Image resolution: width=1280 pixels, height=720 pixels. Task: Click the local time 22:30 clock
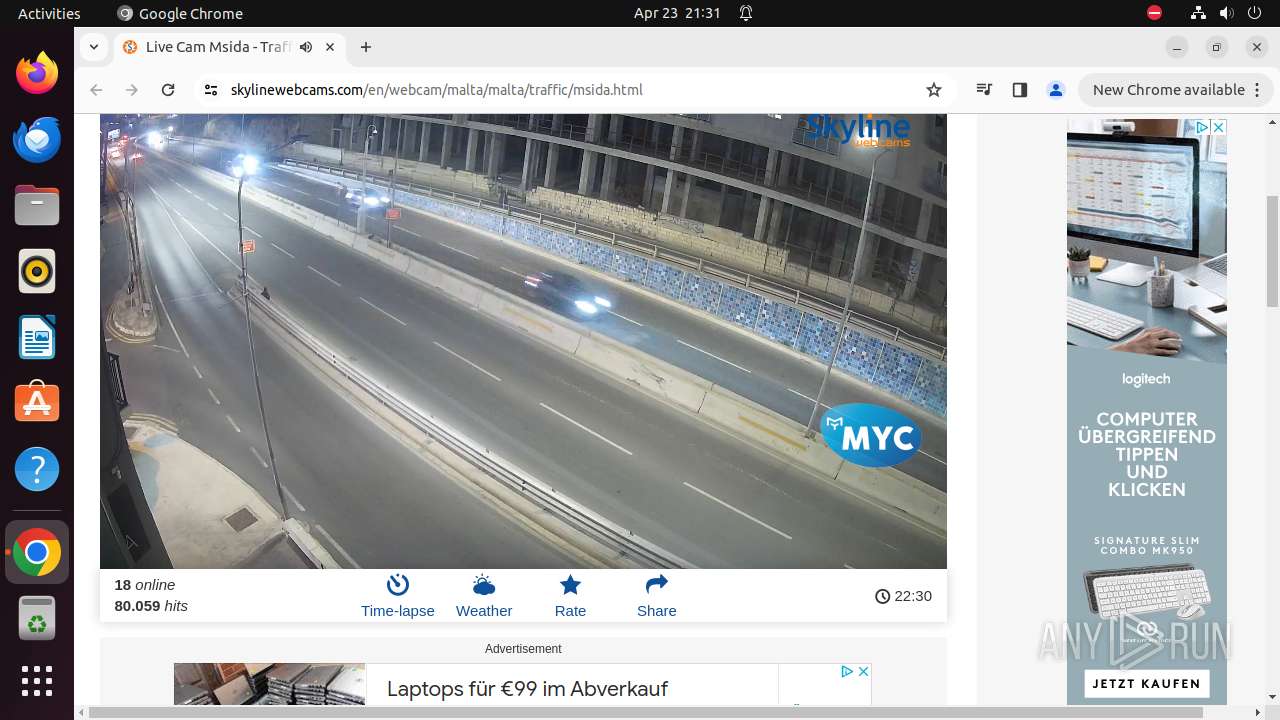tap(903, 596)
